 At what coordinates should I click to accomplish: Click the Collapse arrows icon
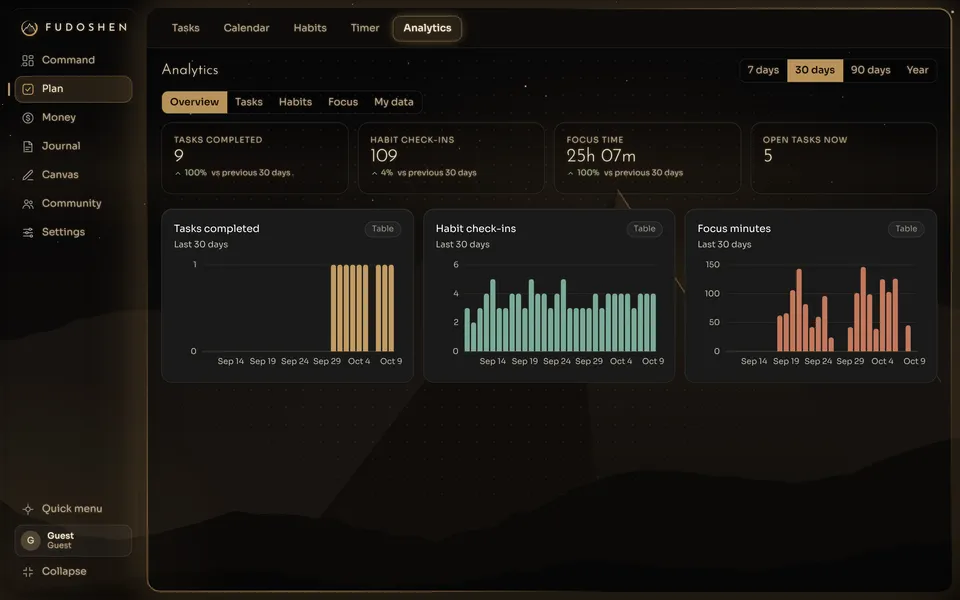(x=28, y=572)
